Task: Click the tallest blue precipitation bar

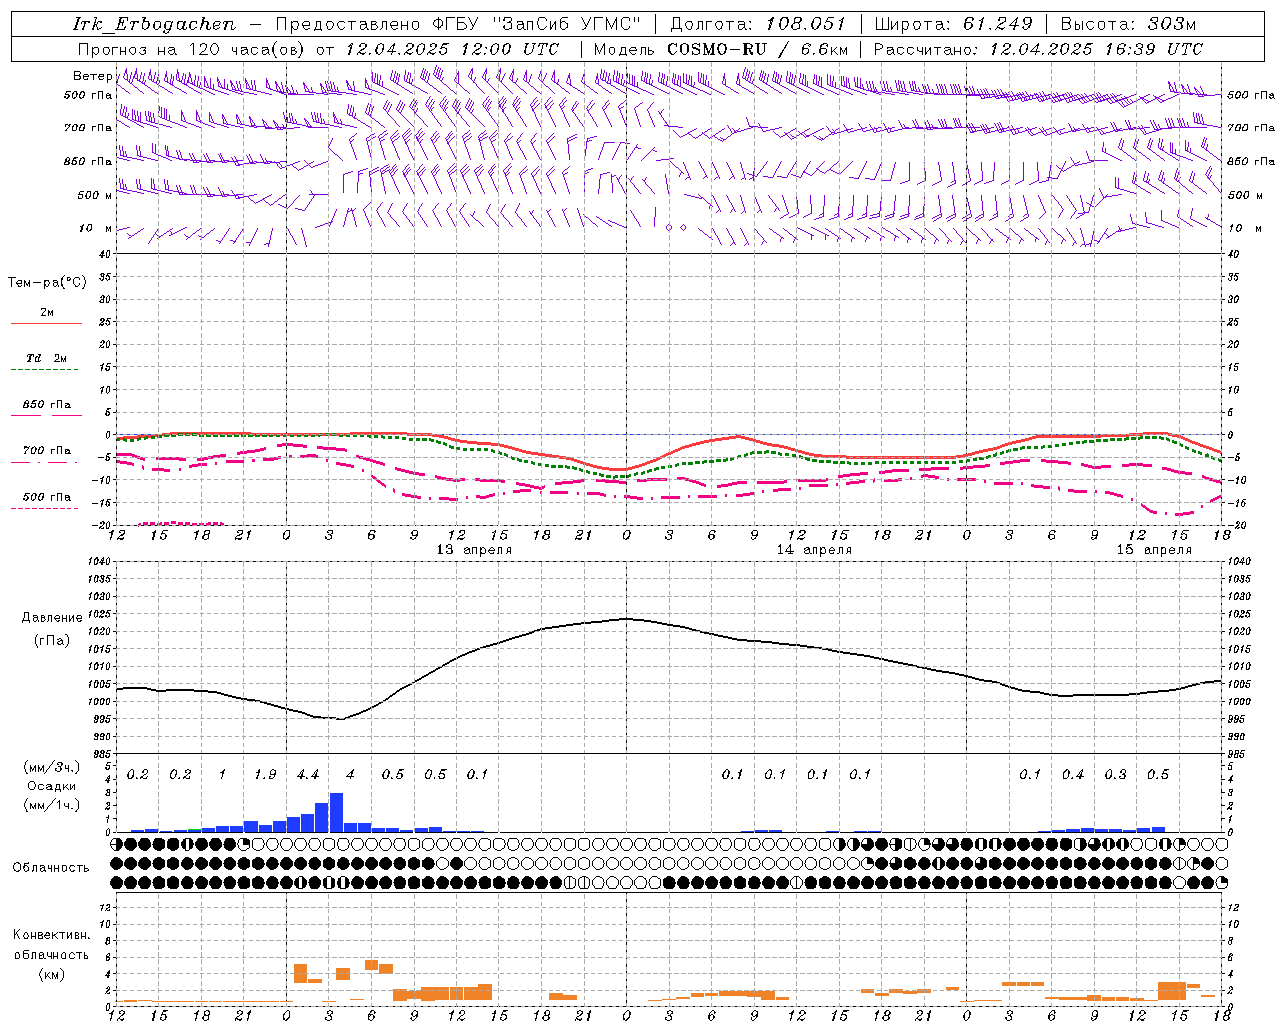Action: [x=336, y=812]
